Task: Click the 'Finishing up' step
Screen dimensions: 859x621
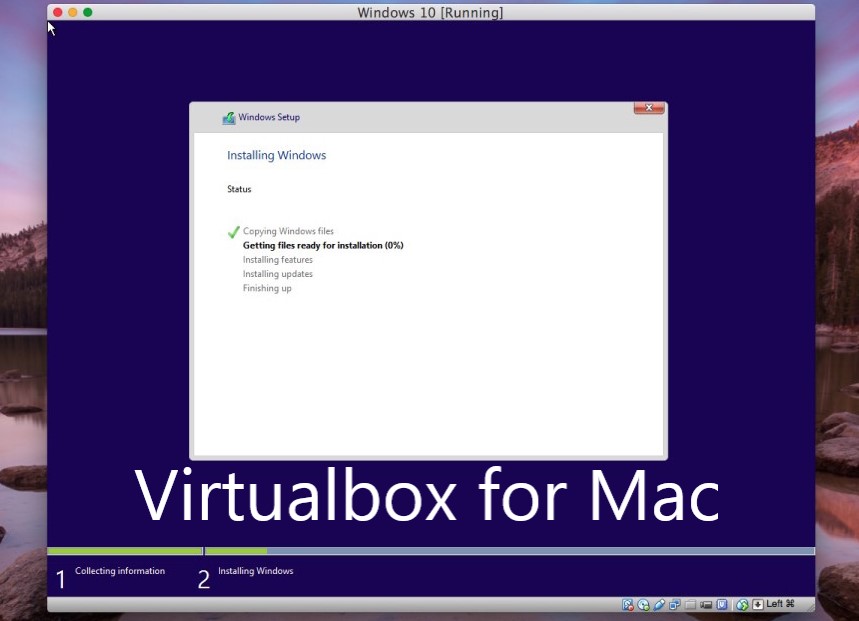Action: (x=267, y=288)
